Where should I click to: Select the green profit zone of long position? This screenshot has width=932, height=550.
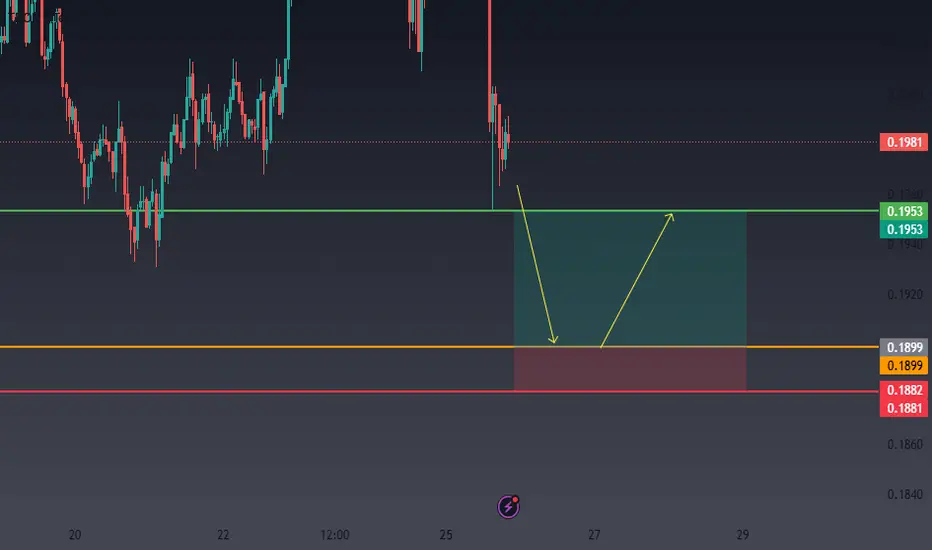[630, 279]
